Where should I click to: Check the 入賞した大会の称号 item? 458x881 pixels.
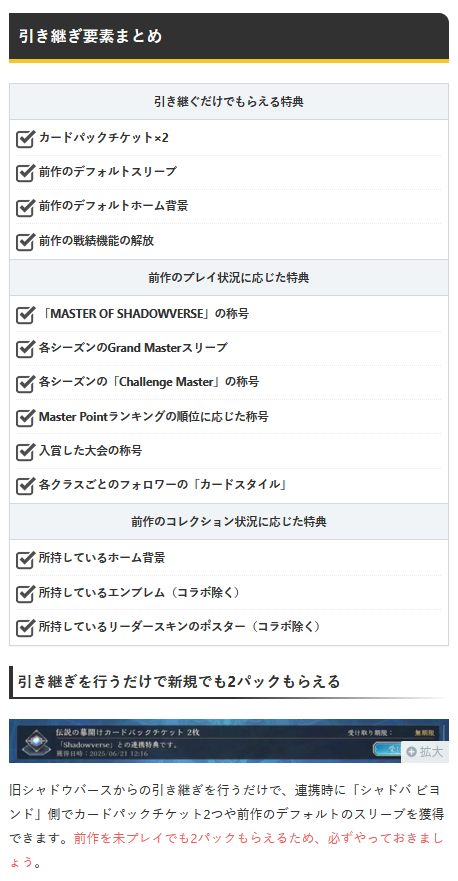[25, 452]
